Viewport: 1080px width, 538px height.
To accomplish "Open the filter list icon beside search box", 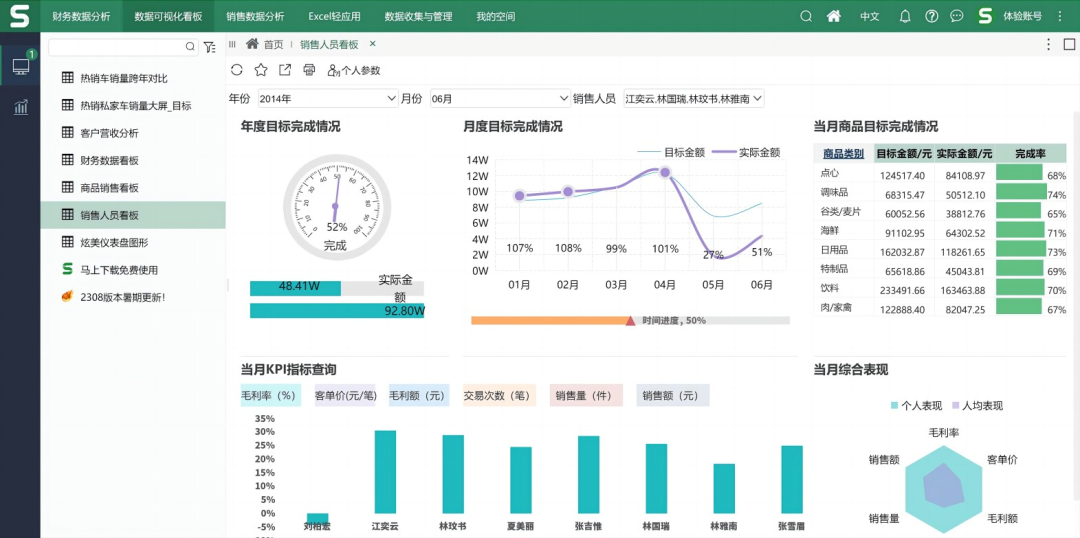I will point(209,47).
